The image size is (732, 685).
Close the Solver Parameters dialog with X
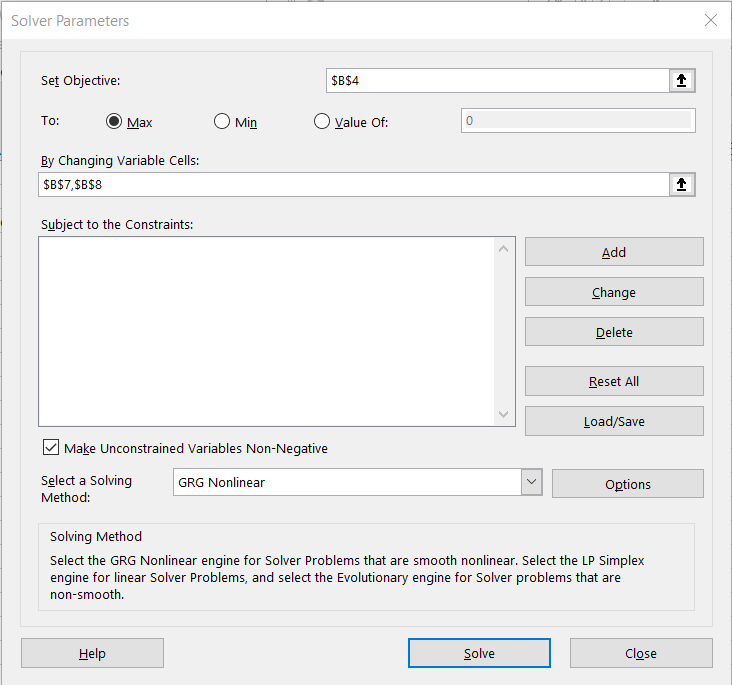(711, 20)
